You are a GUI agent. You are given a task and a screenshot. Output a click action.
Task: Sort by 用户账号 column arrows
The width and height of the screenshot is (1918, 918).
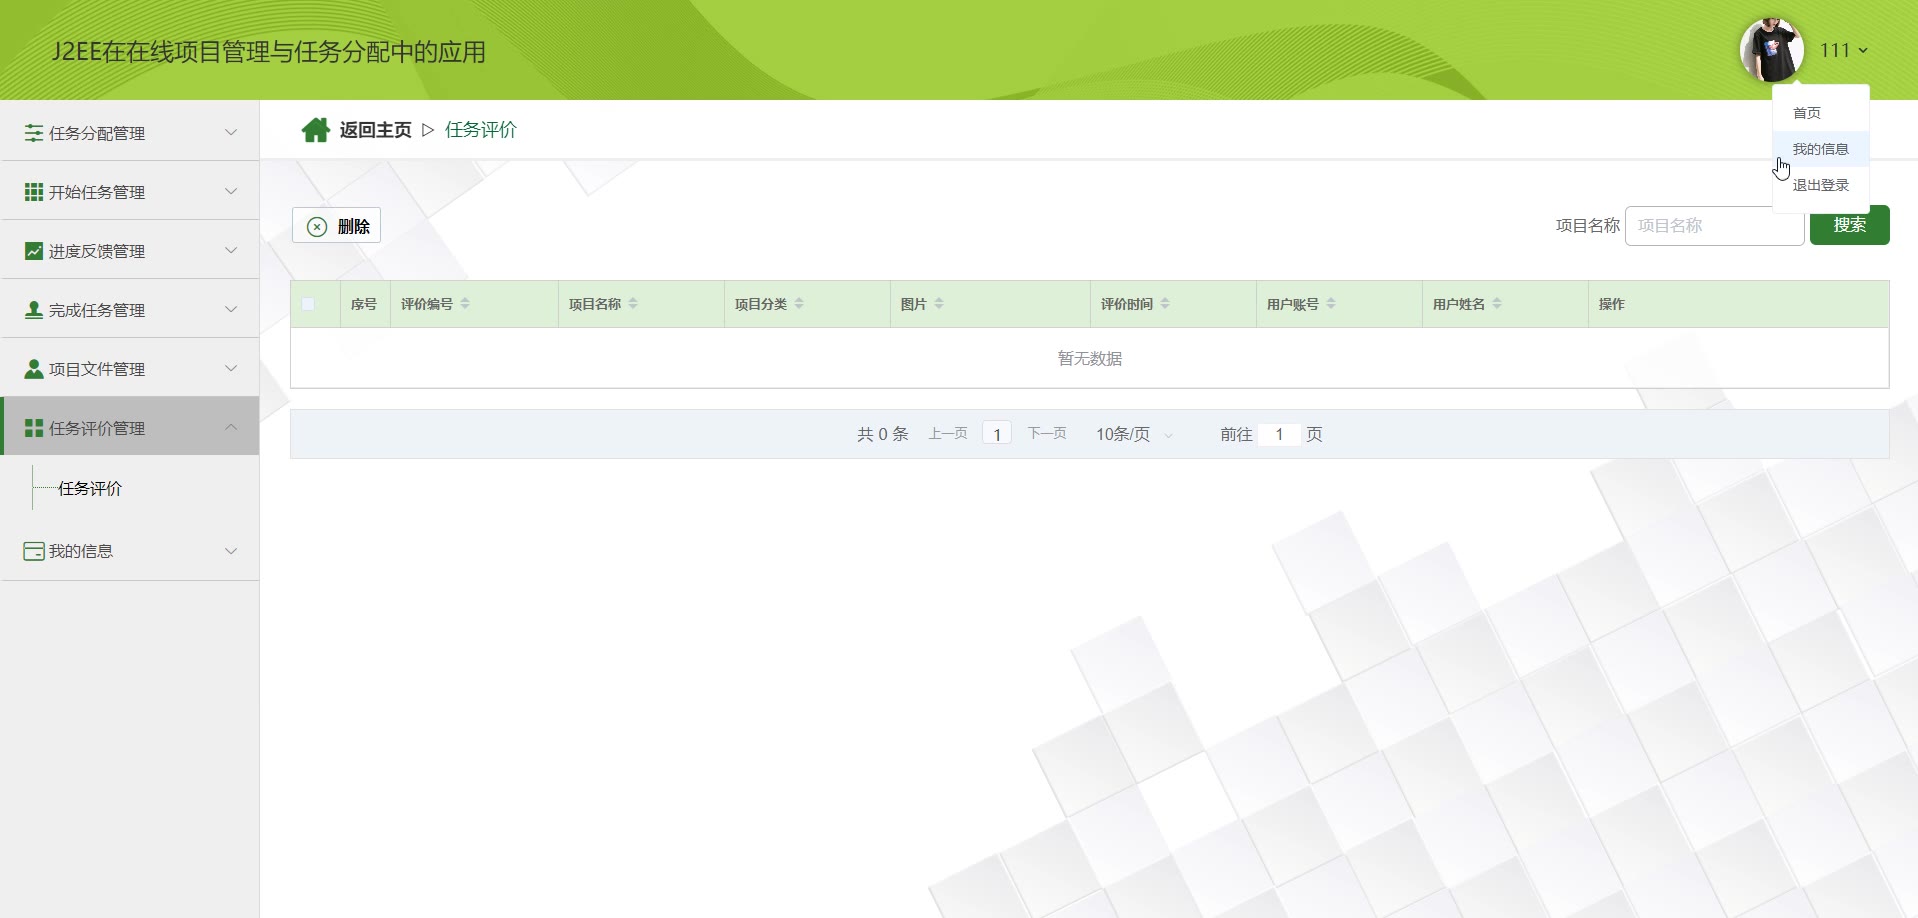(1331, 303)
